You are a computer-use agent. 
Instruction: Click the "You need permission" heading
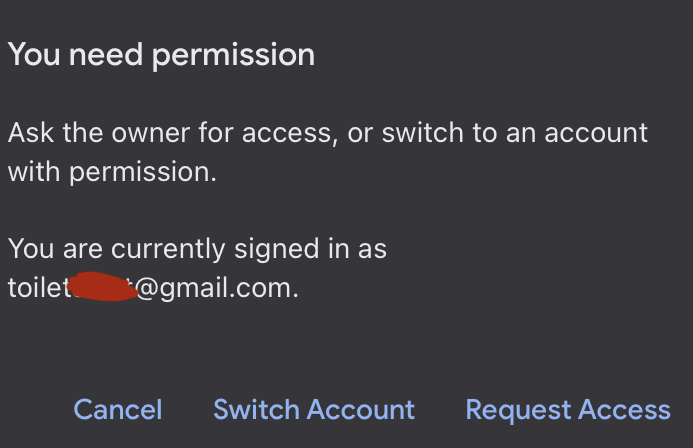coord(161,54)
